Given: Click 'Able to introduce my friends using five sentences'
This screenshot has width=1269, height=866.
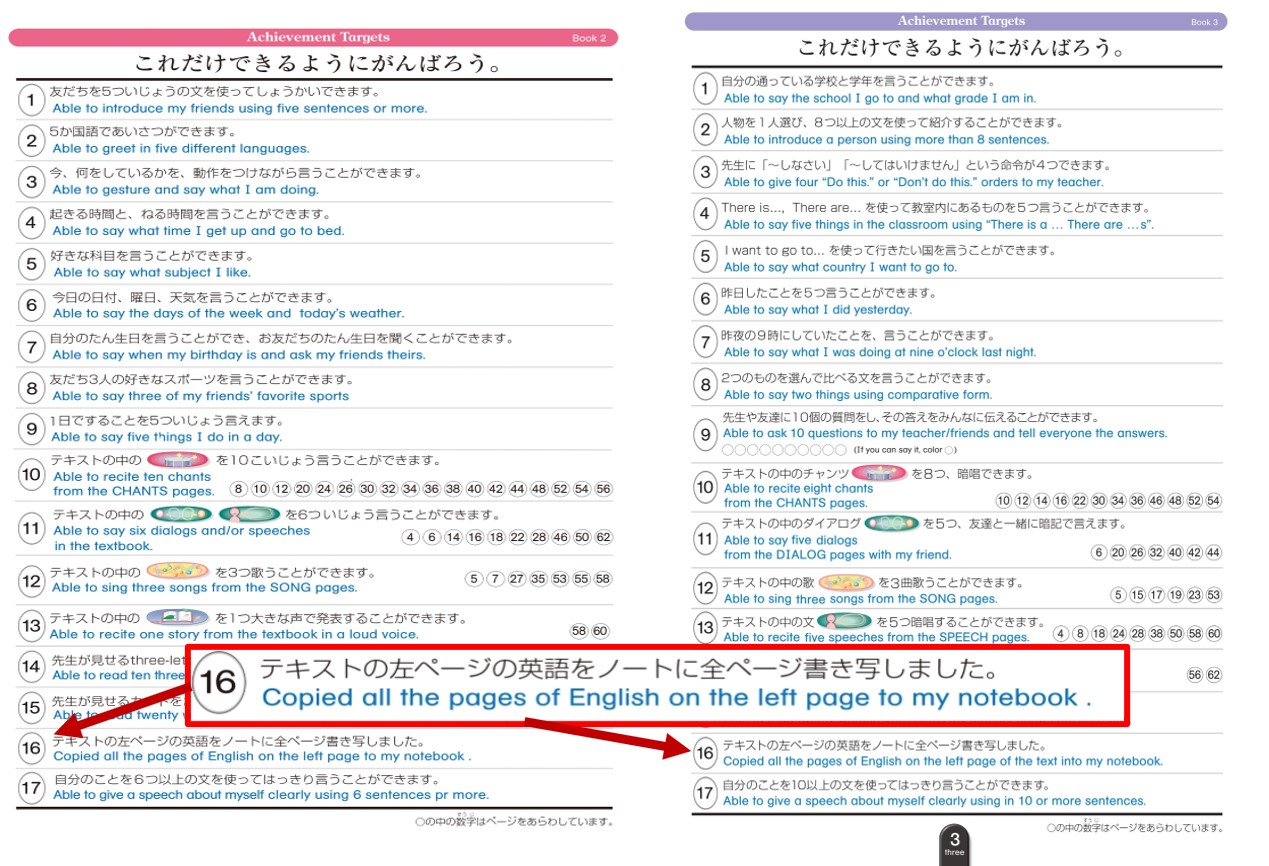Looking at the screenshot, I should (239, 108).
